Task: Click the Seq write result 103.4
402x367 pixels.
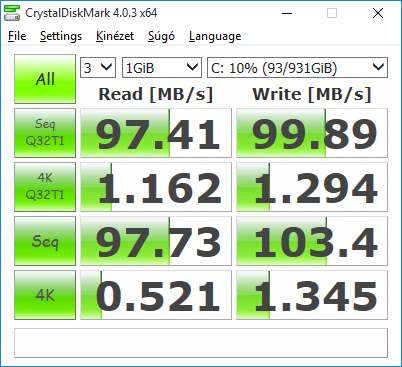Action: click(x=312, y=241)
